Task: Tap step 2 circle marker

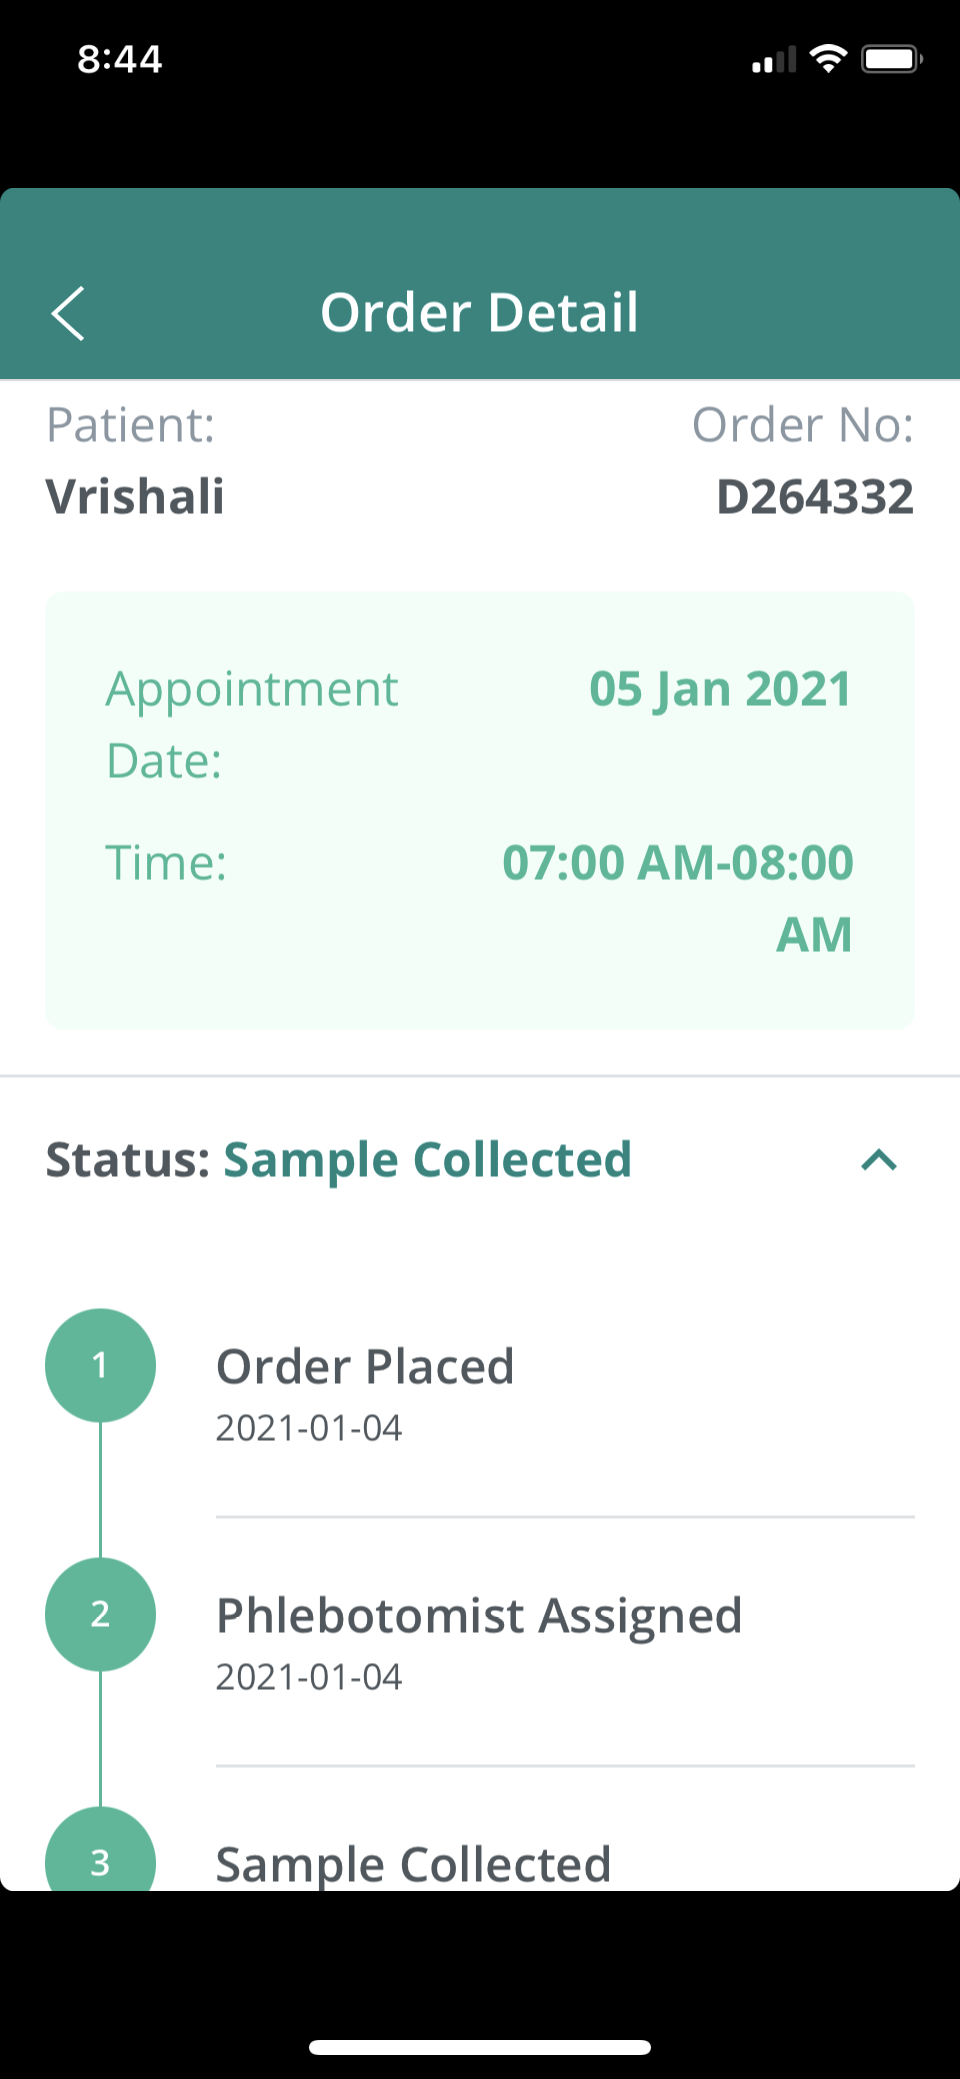Action: point(100,1614)
